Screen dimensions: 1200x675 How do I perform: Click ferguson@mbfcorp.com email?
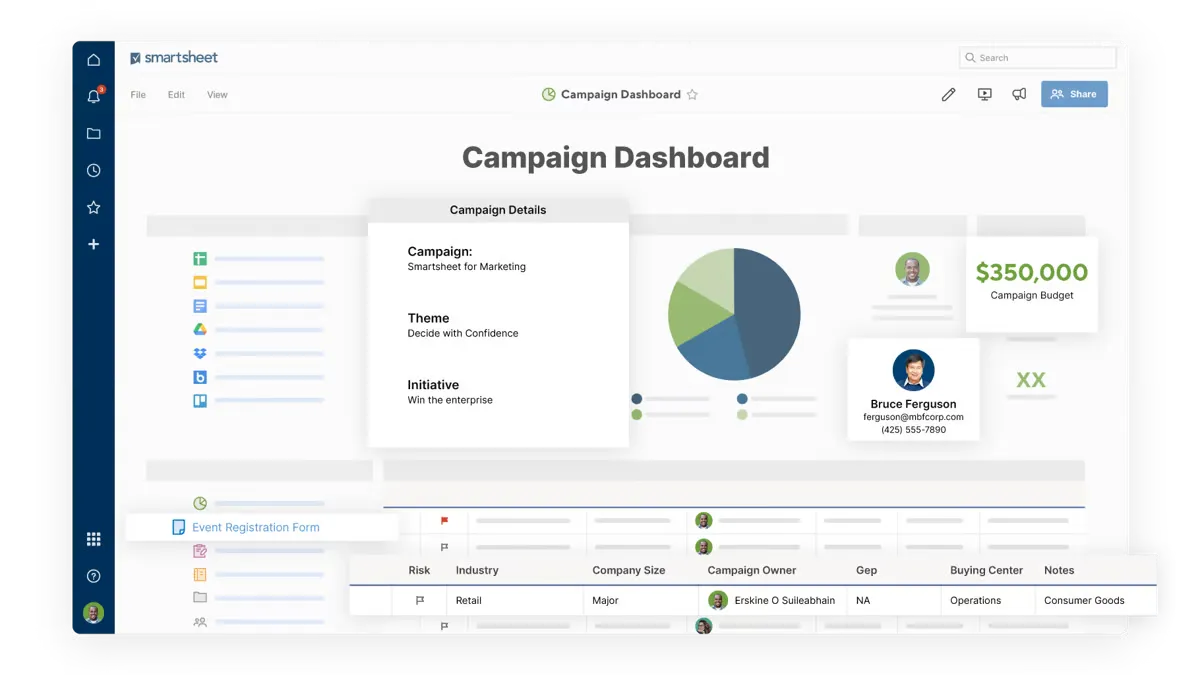(913, 417)
